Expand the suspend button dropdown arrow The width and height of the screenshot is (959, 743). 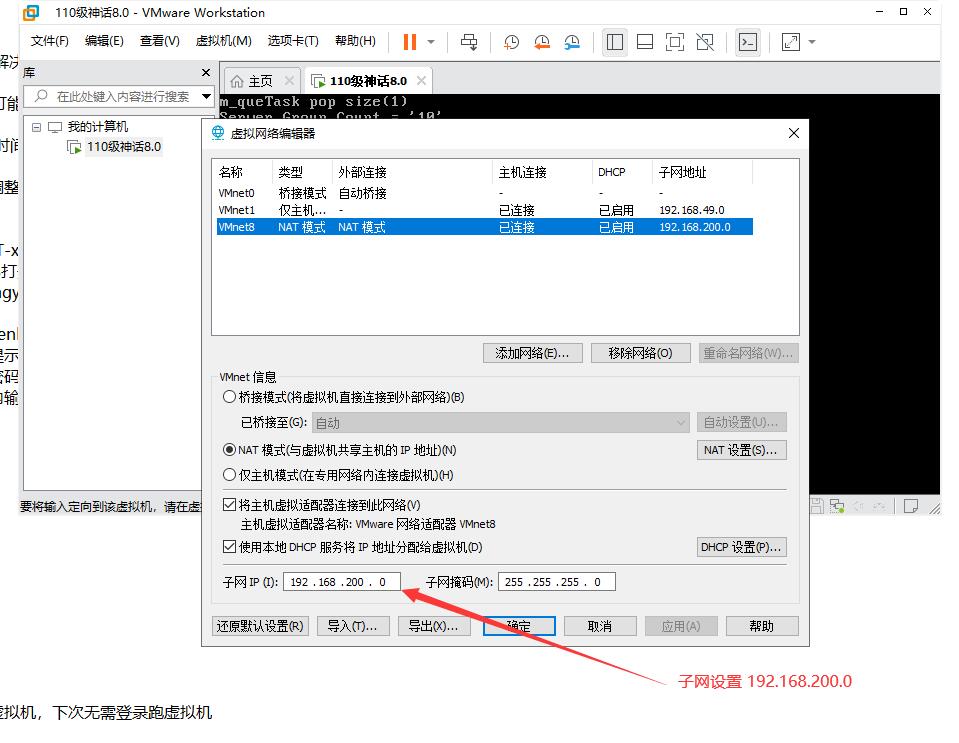(432, 42)
